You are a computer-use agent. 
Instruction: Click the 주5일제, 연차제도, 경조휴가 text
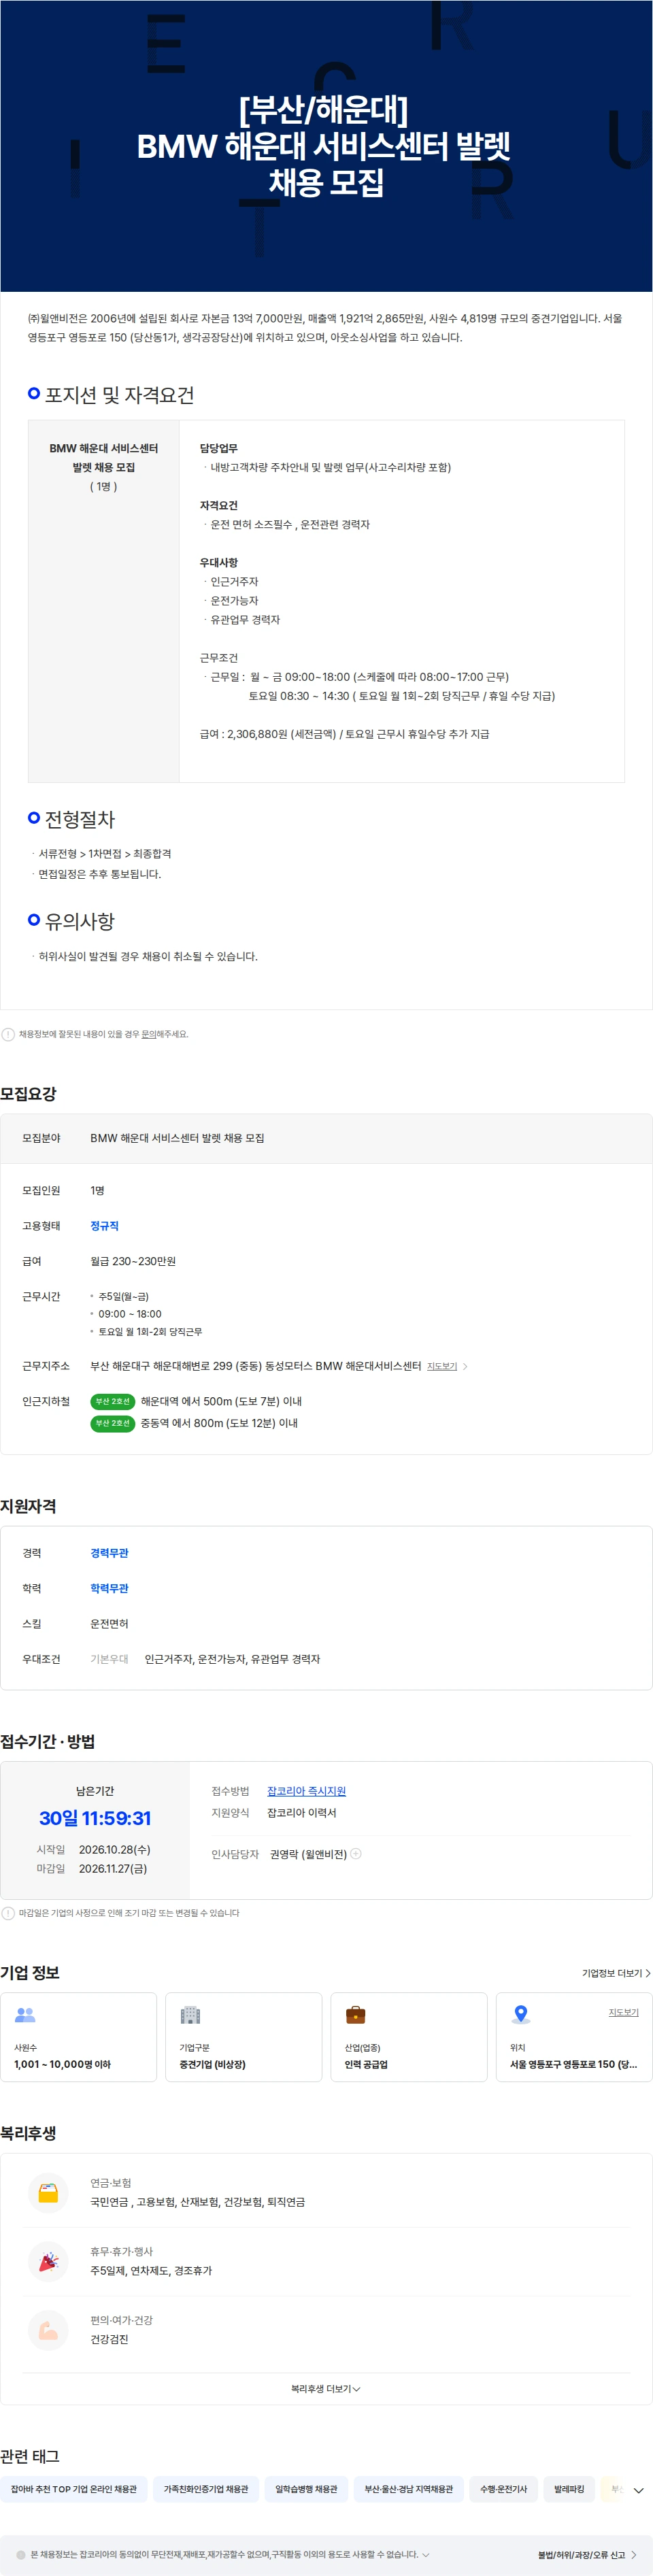click(x=151, y=2271)
